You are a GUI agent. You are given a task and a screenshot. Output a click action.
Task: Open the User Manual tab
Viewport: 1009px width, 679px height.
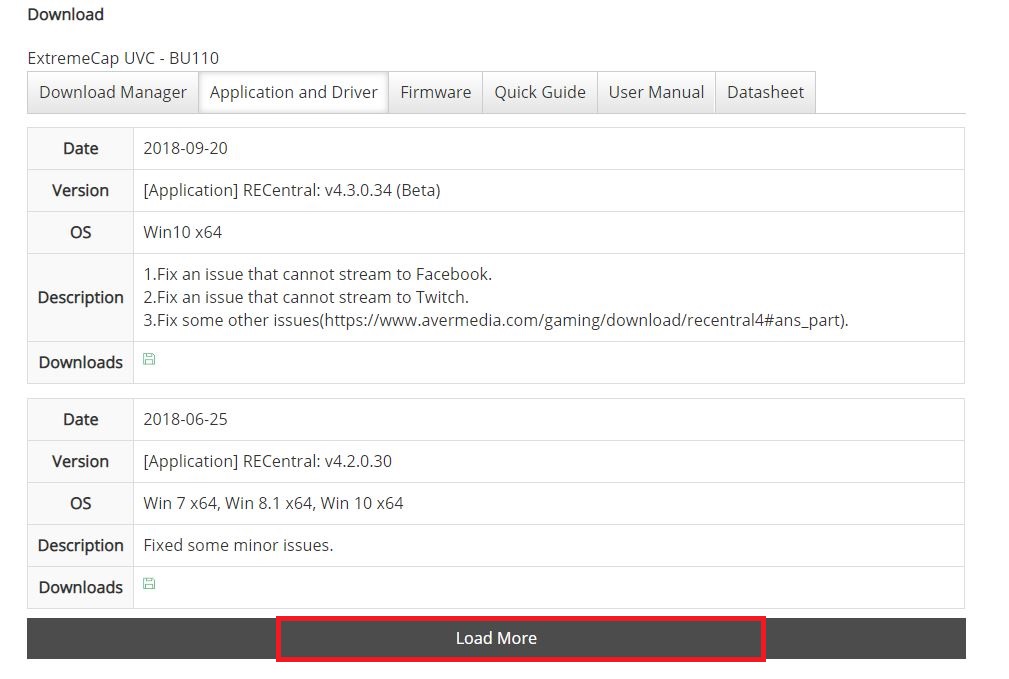click(x=656, y=92)
